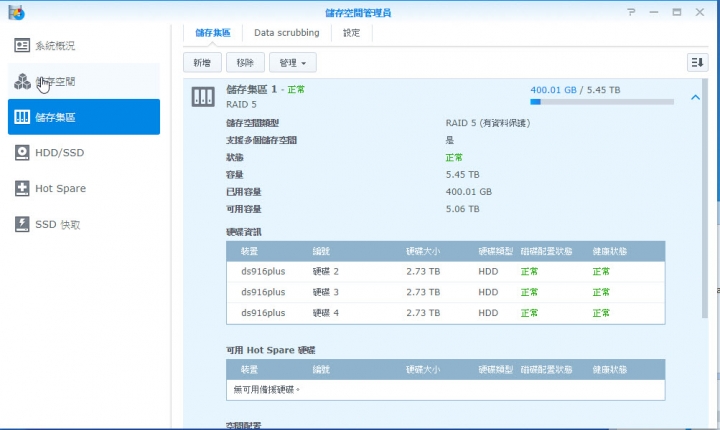Click 磁碟配置狀態 正常 for 硬碟 4
Image resolution: width=720 pixels, height=430 pixels.
click(x=529, y=313)
